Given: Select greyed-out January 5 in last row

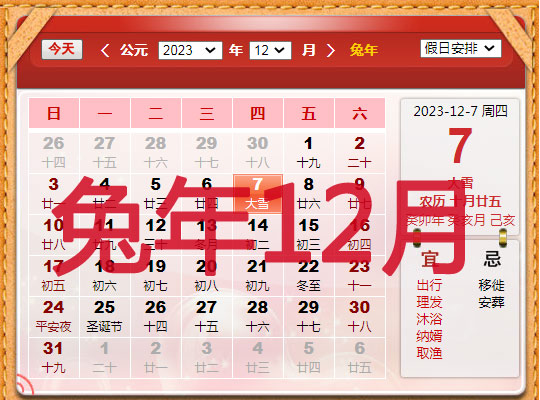Looking at the screenshot, I should pos(309,358).
